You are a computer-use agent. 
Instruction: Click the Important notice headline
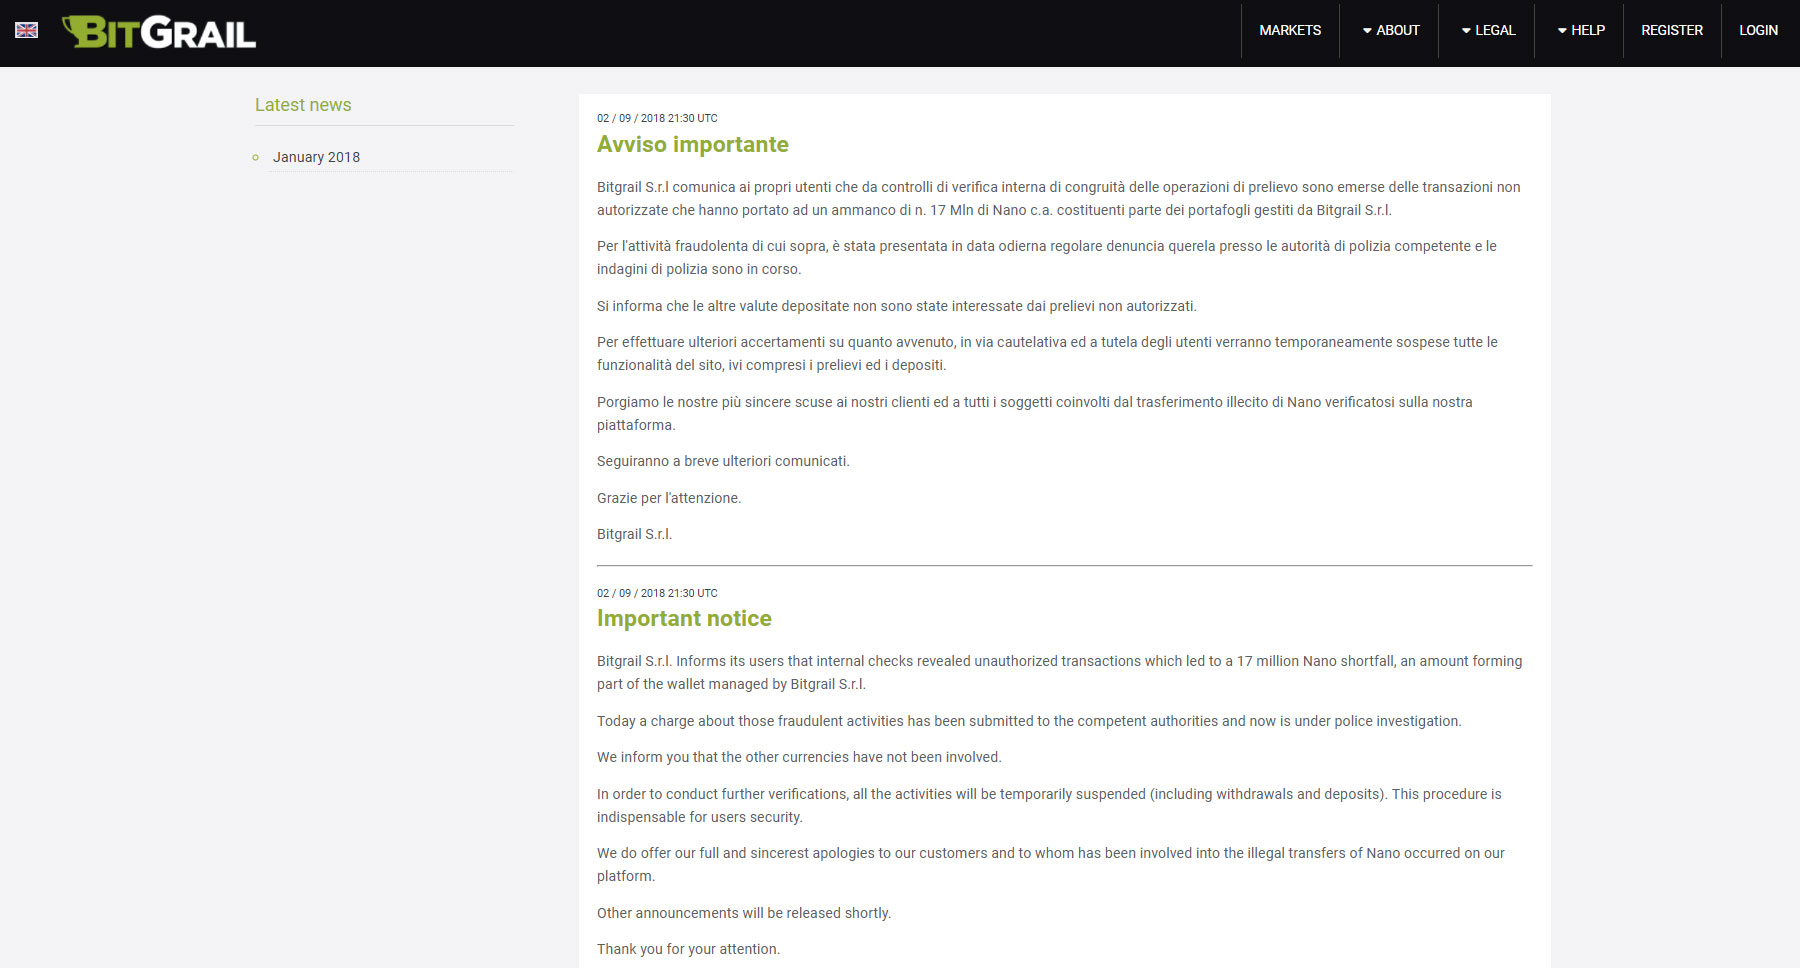684,618
